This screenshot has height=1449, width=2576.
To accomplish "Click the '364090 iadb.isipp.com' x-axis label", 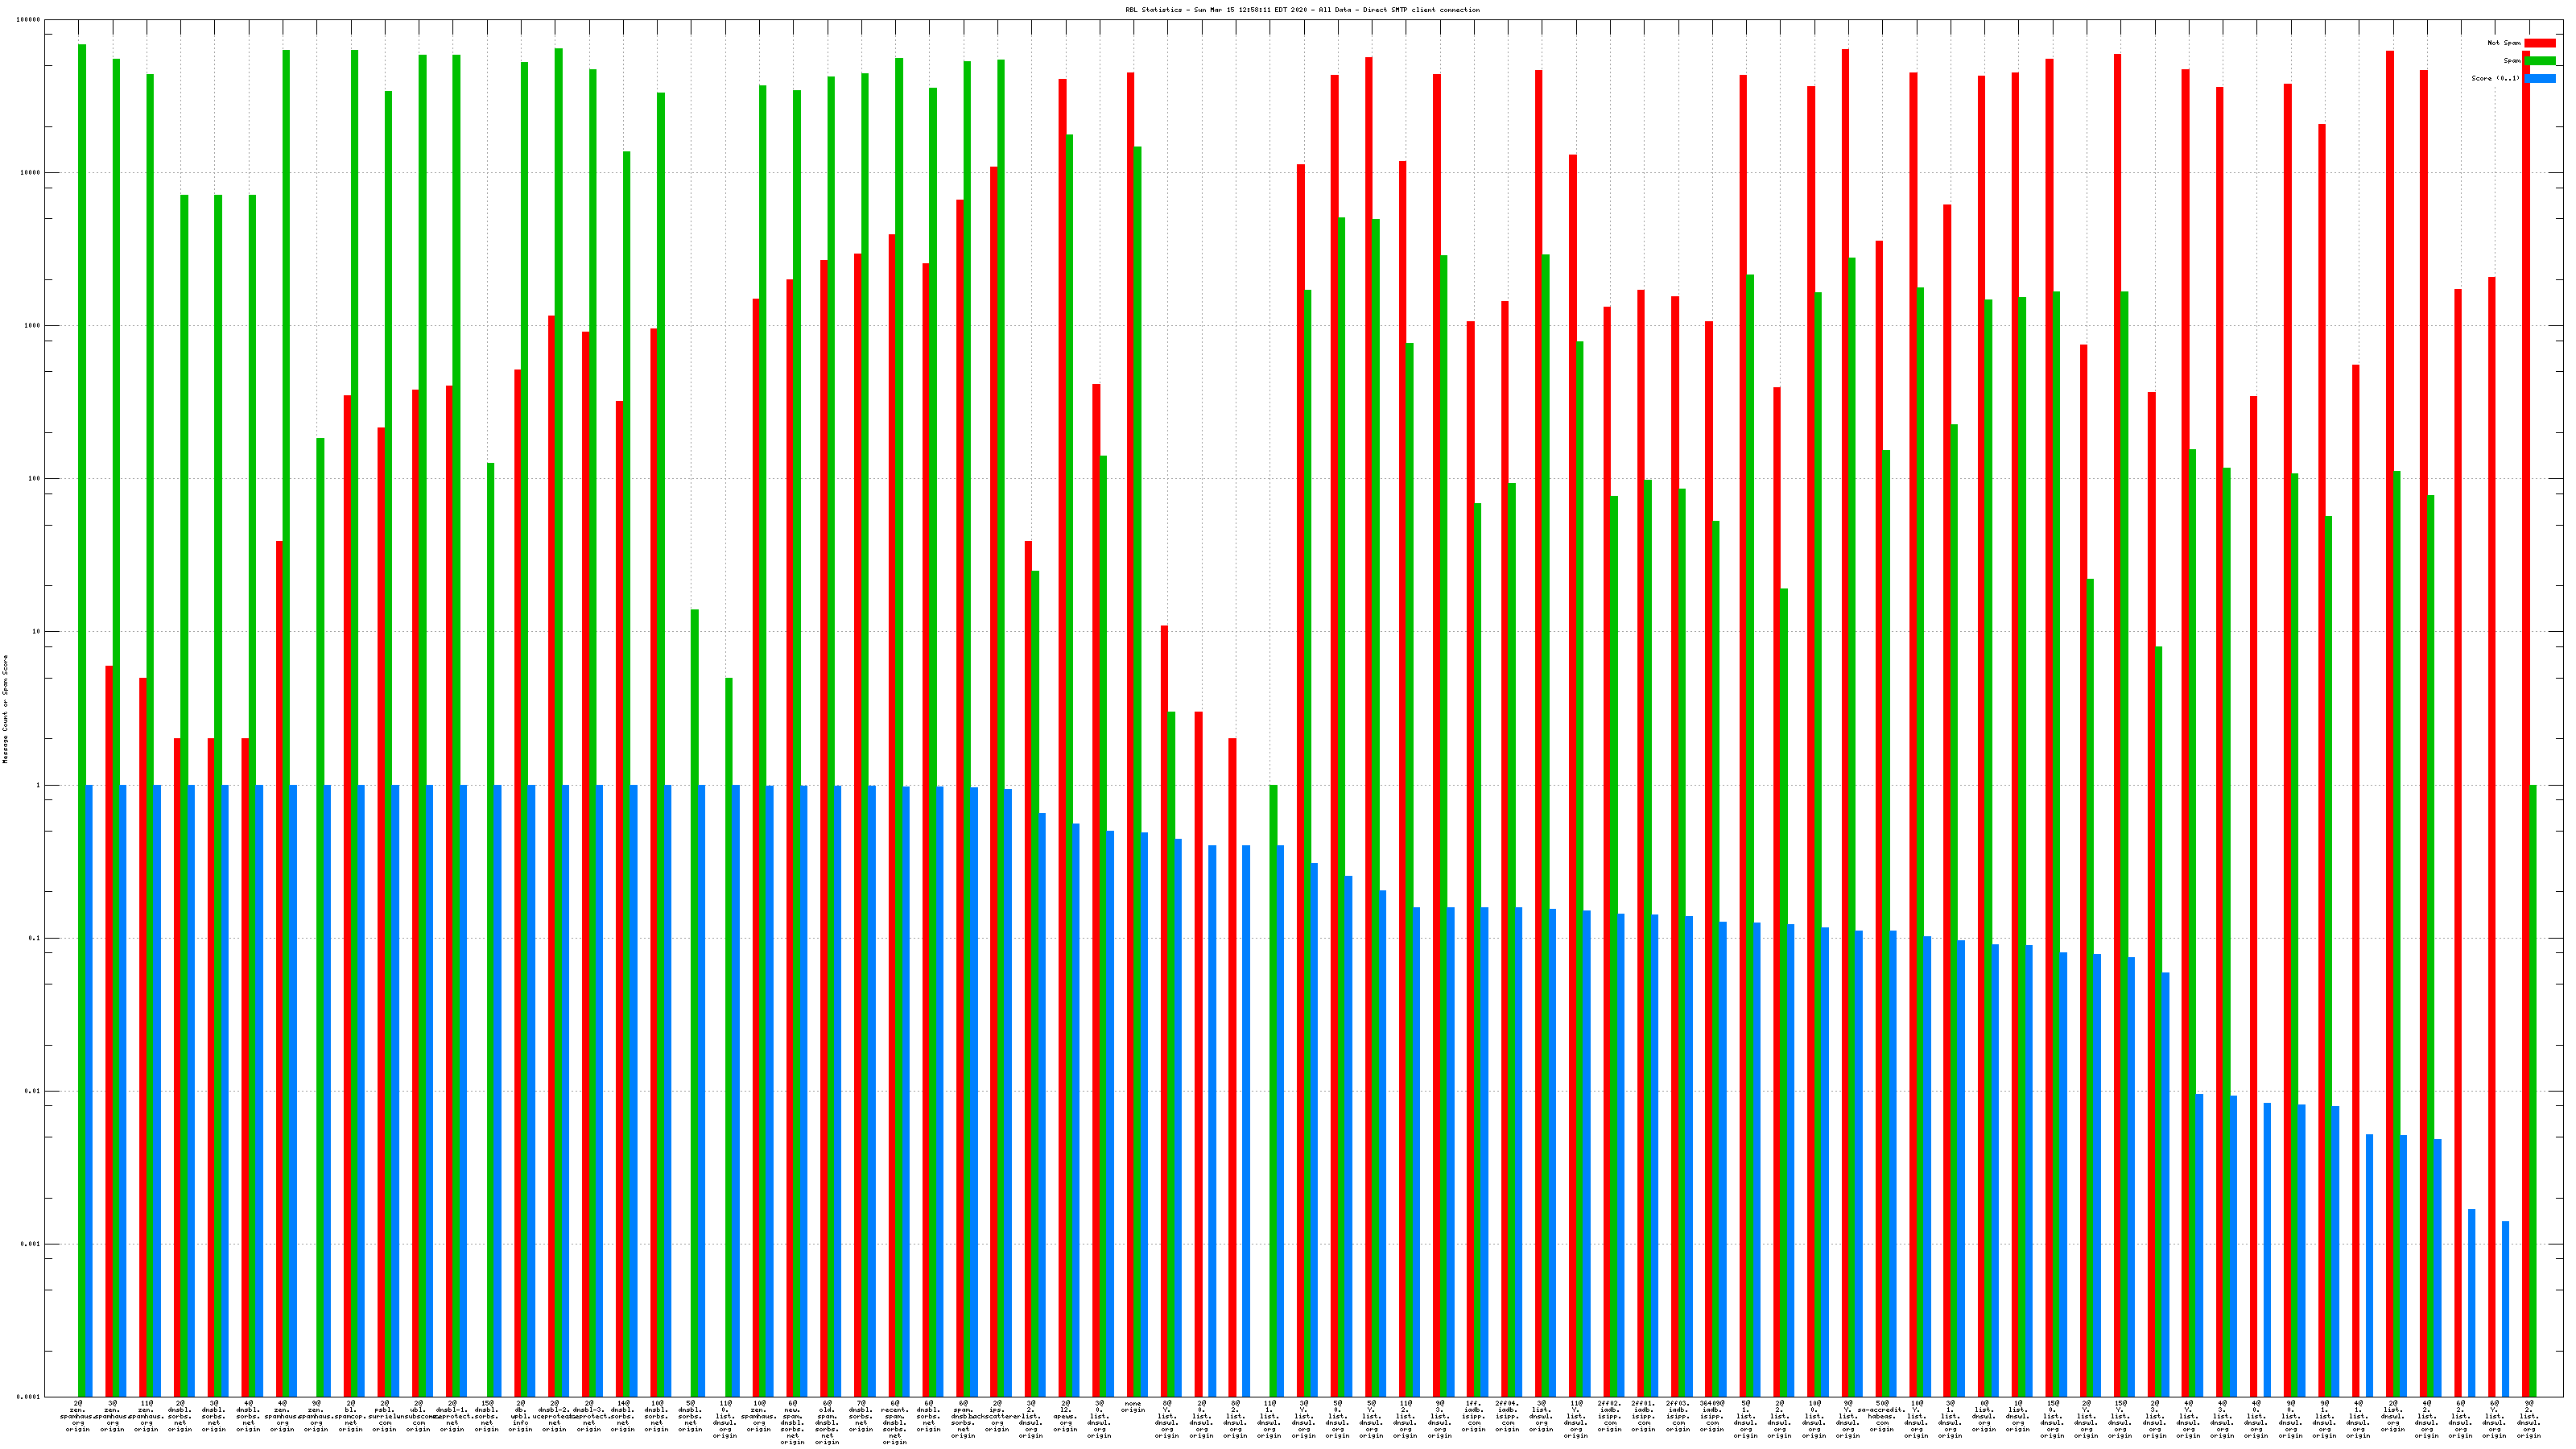I will pos(1712,1416).
